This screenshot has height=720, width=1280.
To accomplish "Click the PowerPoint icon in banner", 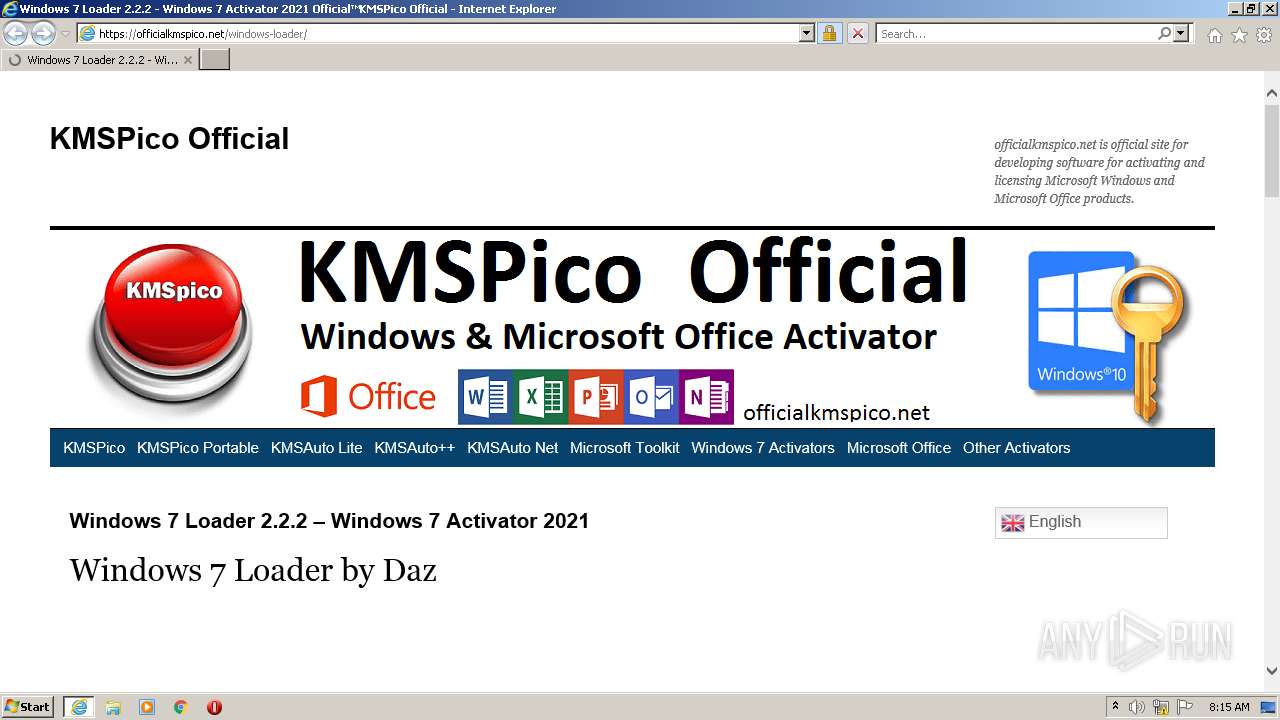I will [x=596, y=397].
